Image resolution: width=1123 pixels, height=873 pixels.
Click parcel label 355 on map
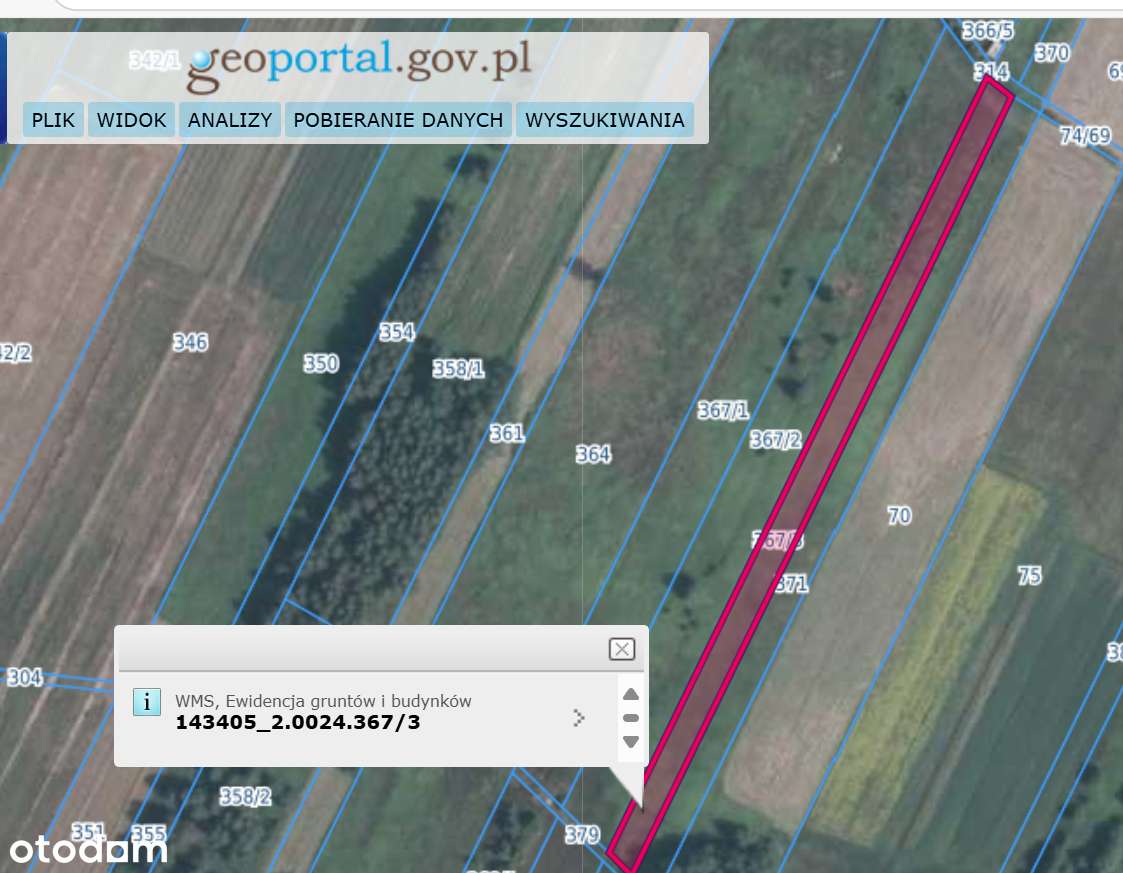[x=149, y=834]
